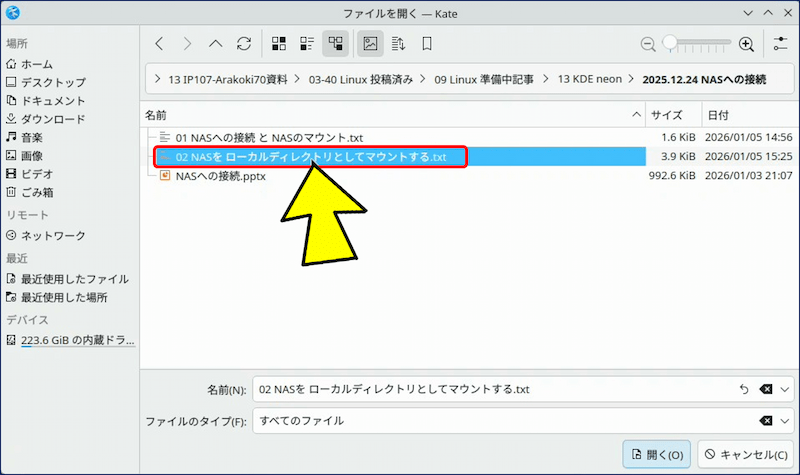Open Network (ネットワーク) in places

pyautogui.click(x=45, y=236)
